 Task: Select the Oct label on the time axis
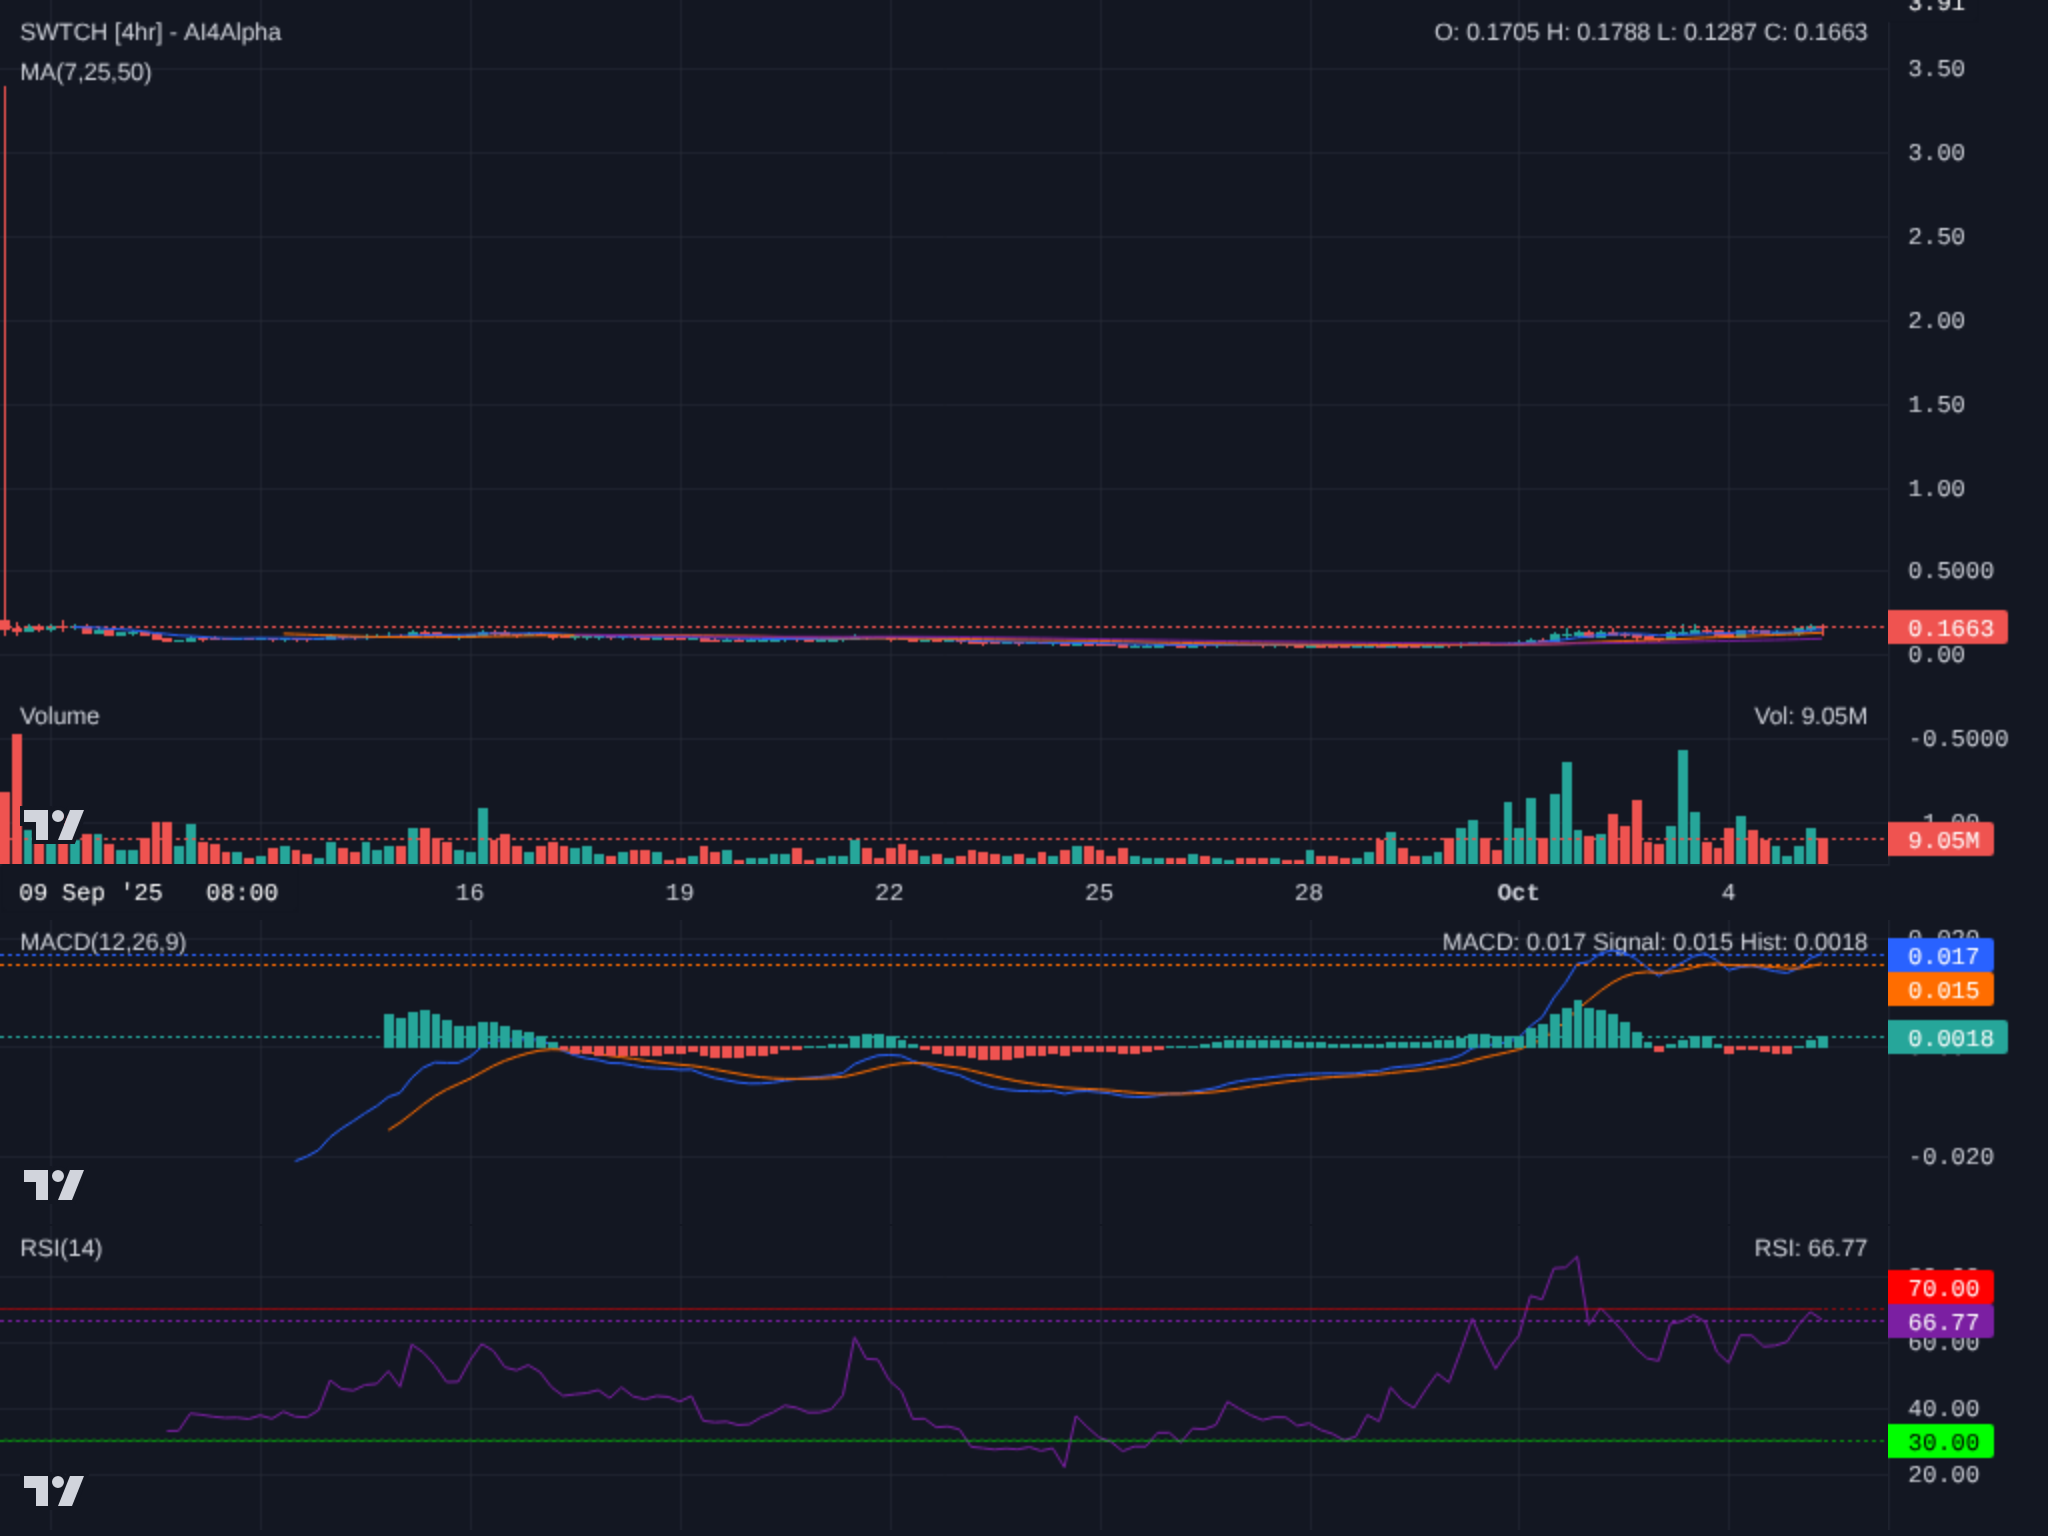[x=1517, y=893]
